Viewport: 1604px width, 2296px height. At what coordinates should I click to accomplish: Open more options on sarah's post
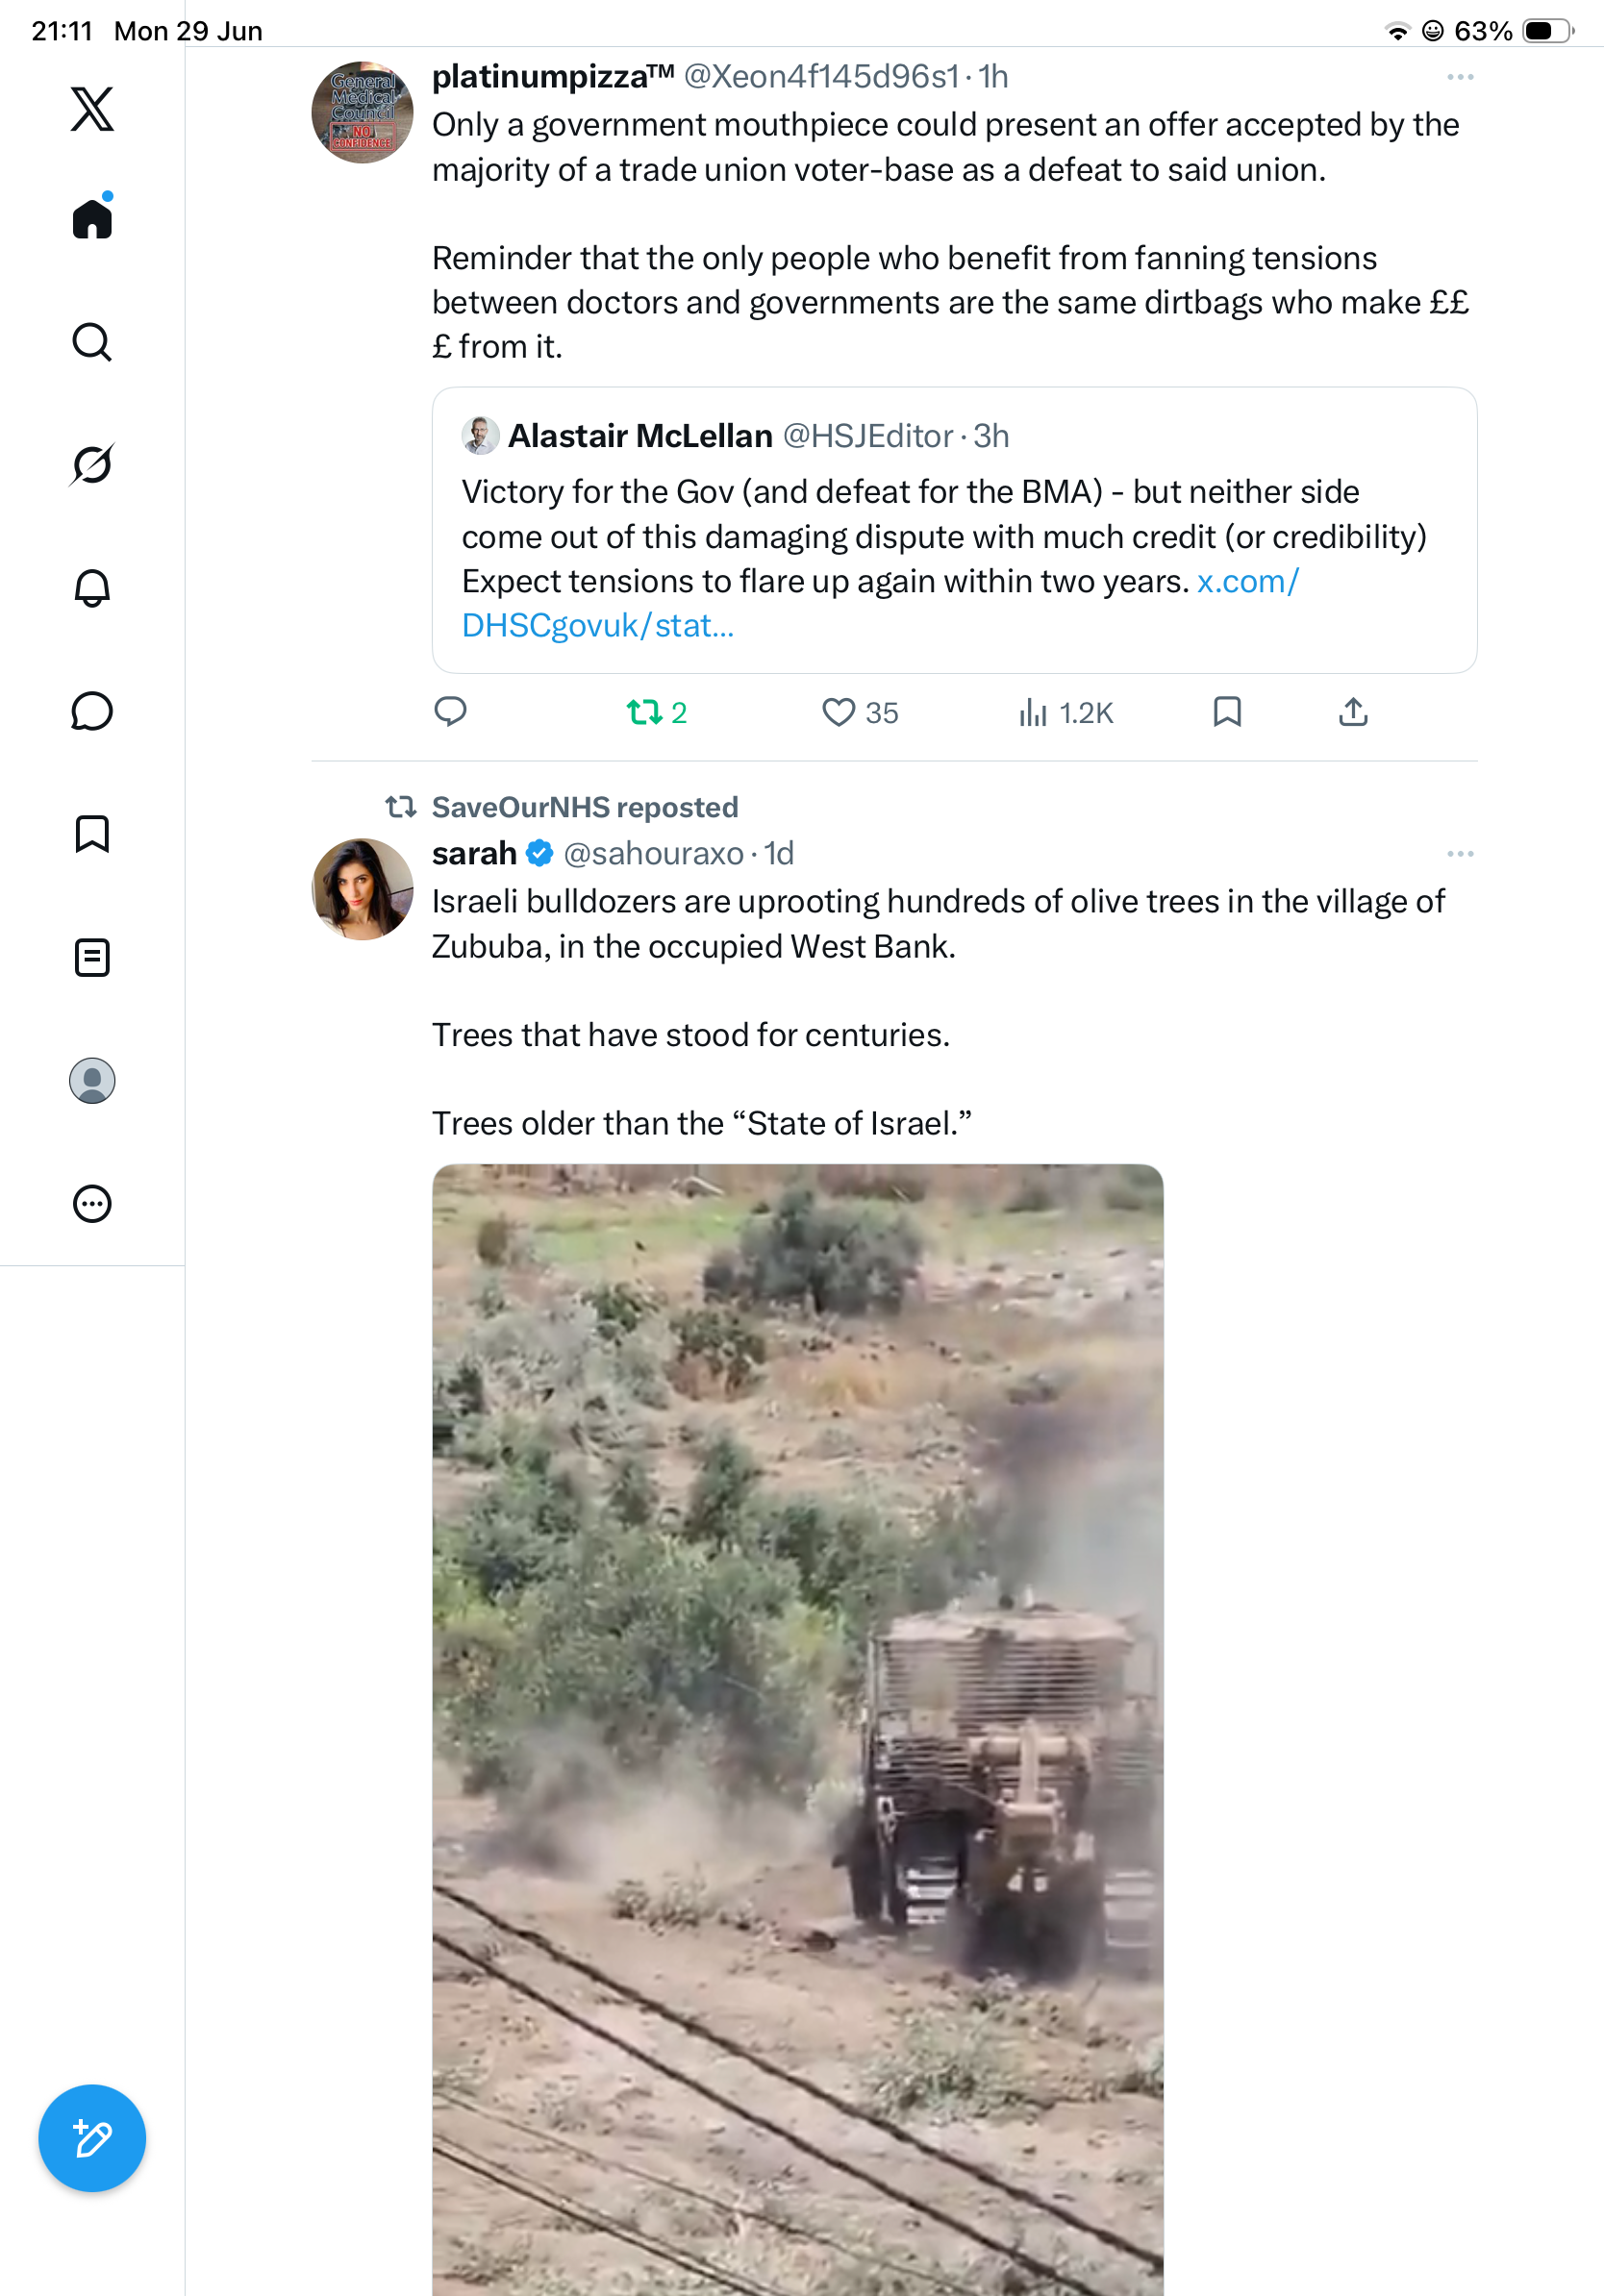1460,854
